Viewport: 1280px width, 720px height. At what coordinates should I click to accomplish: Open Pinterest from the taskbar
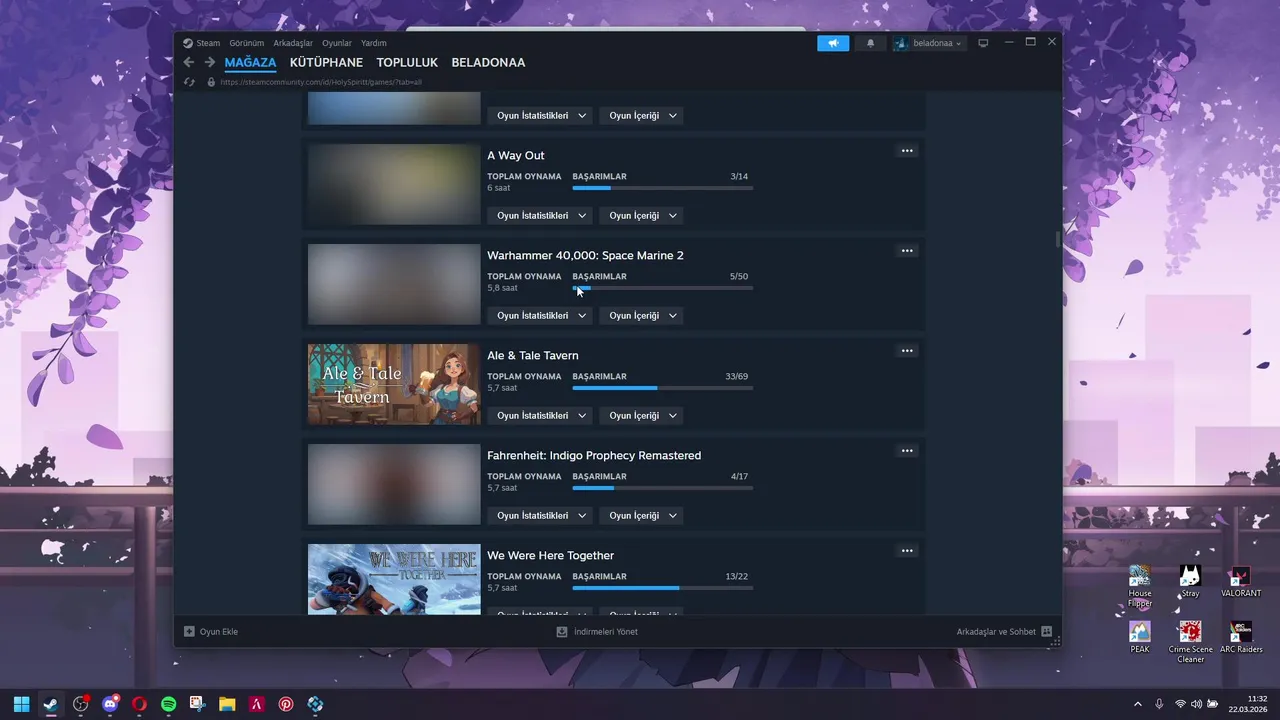[x=286, y=704]
